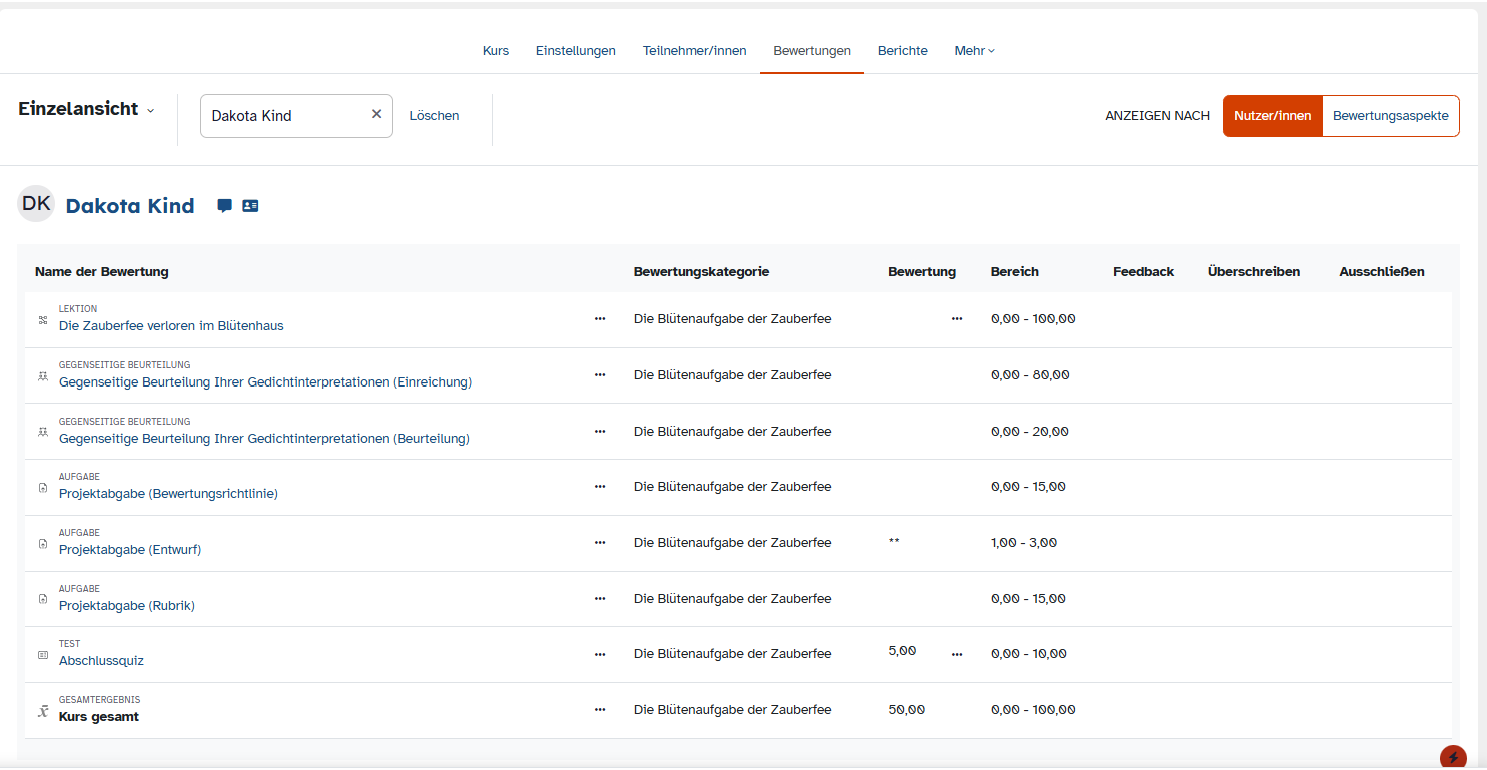The height and width of the screenshot is (770, 1487).
Task: Click the ANZEIGEN NACH label
Action: point(1157,116)
